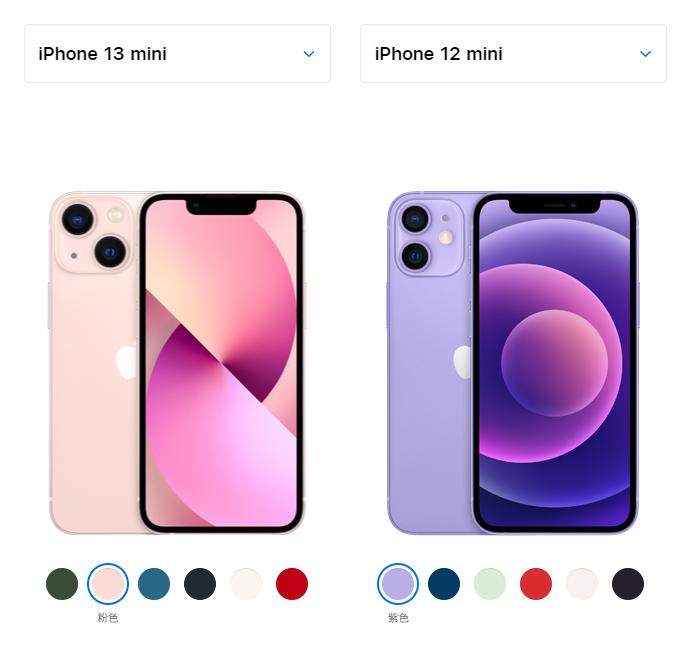This screenshot has width=688, height=646.
Task: Select the purple iPhone 12 mini swatch
Action: [398, 584]
